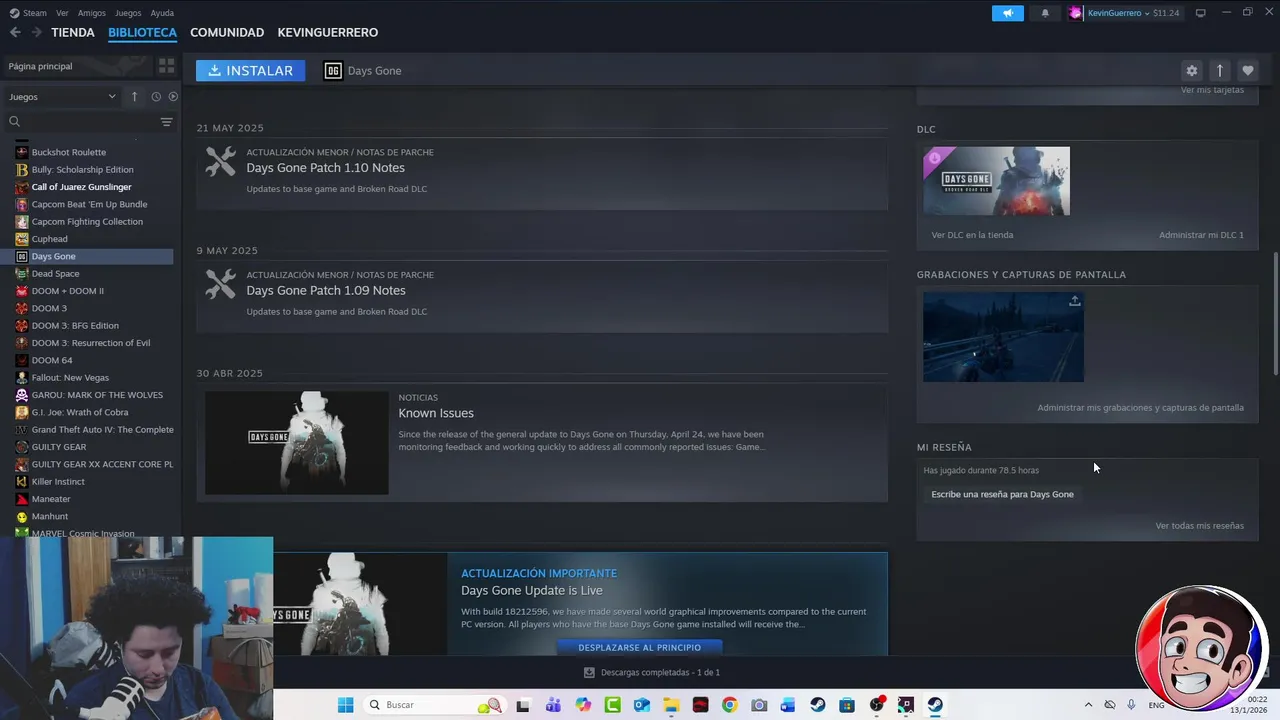This screenshot has height=720, width=1280.
Task: Open Administrar mi DLC 1 link
Action: [1201, 235]
